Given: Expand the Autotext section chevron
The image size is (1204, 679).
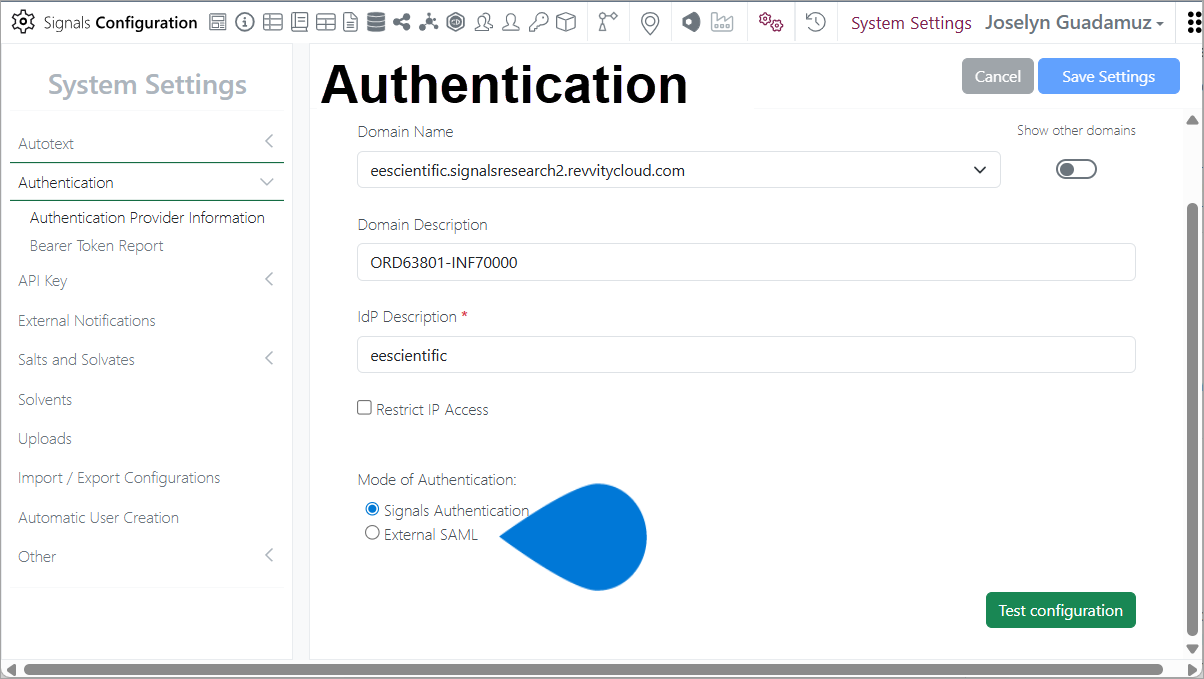Looking at the screenshot, I should pyautogui.click(x=268, y=142).
